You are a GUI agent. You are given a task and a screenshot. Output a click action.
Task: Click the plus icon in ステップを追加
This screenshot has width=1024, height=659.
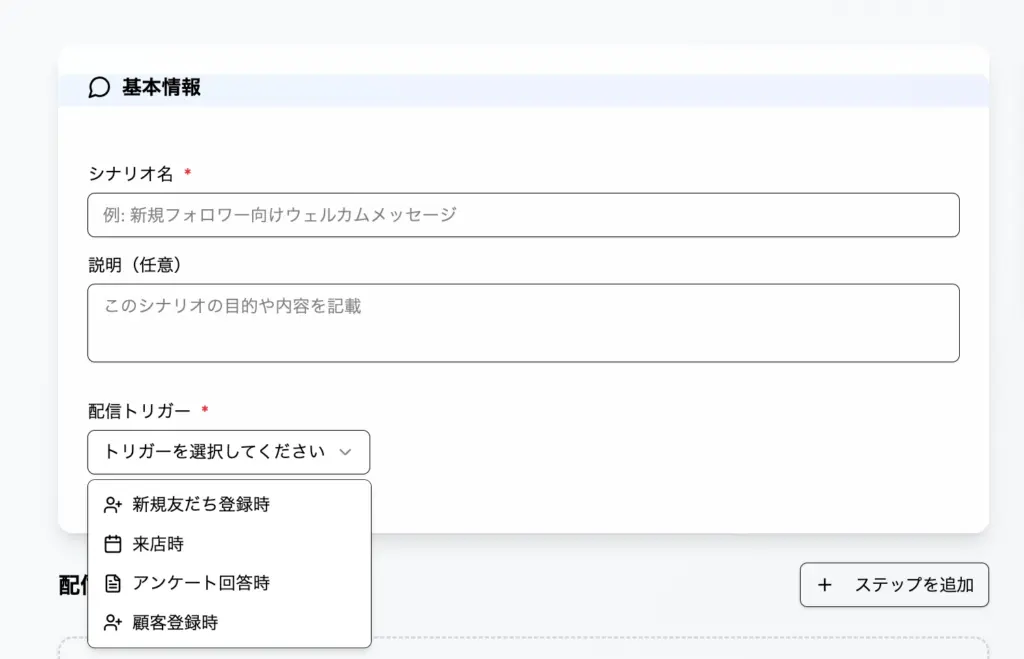click(x=825, y=585)
